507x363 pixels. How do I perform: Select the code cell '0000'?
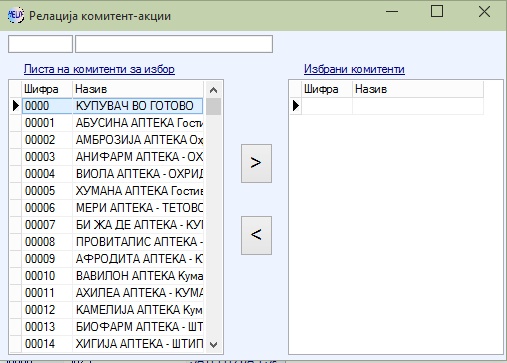point(47,106)
